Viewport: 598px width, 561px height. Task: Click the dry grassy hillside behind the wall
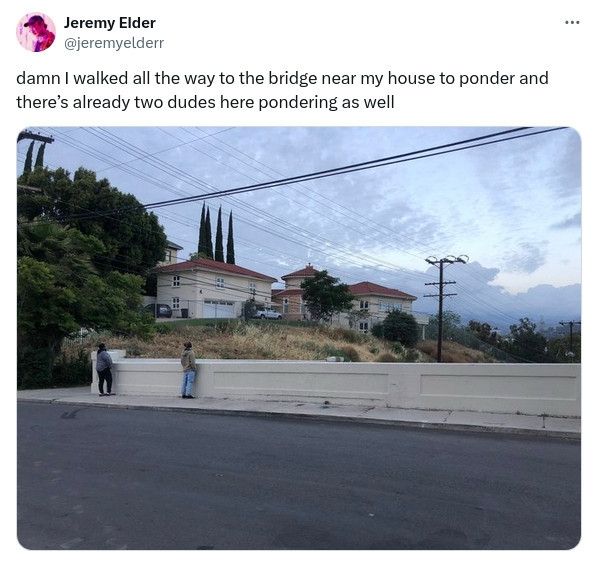(x=267, y=341)
